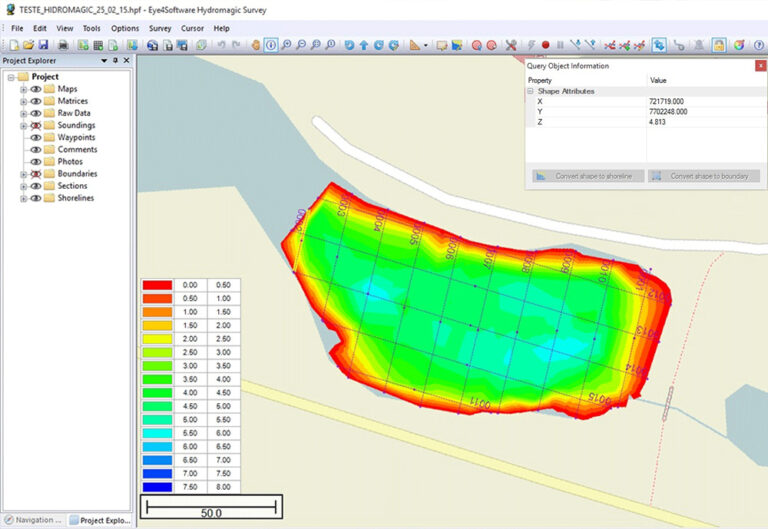Expand the Matrices tree node
Screen dimensions: 768x529
[x=23, y=101]
